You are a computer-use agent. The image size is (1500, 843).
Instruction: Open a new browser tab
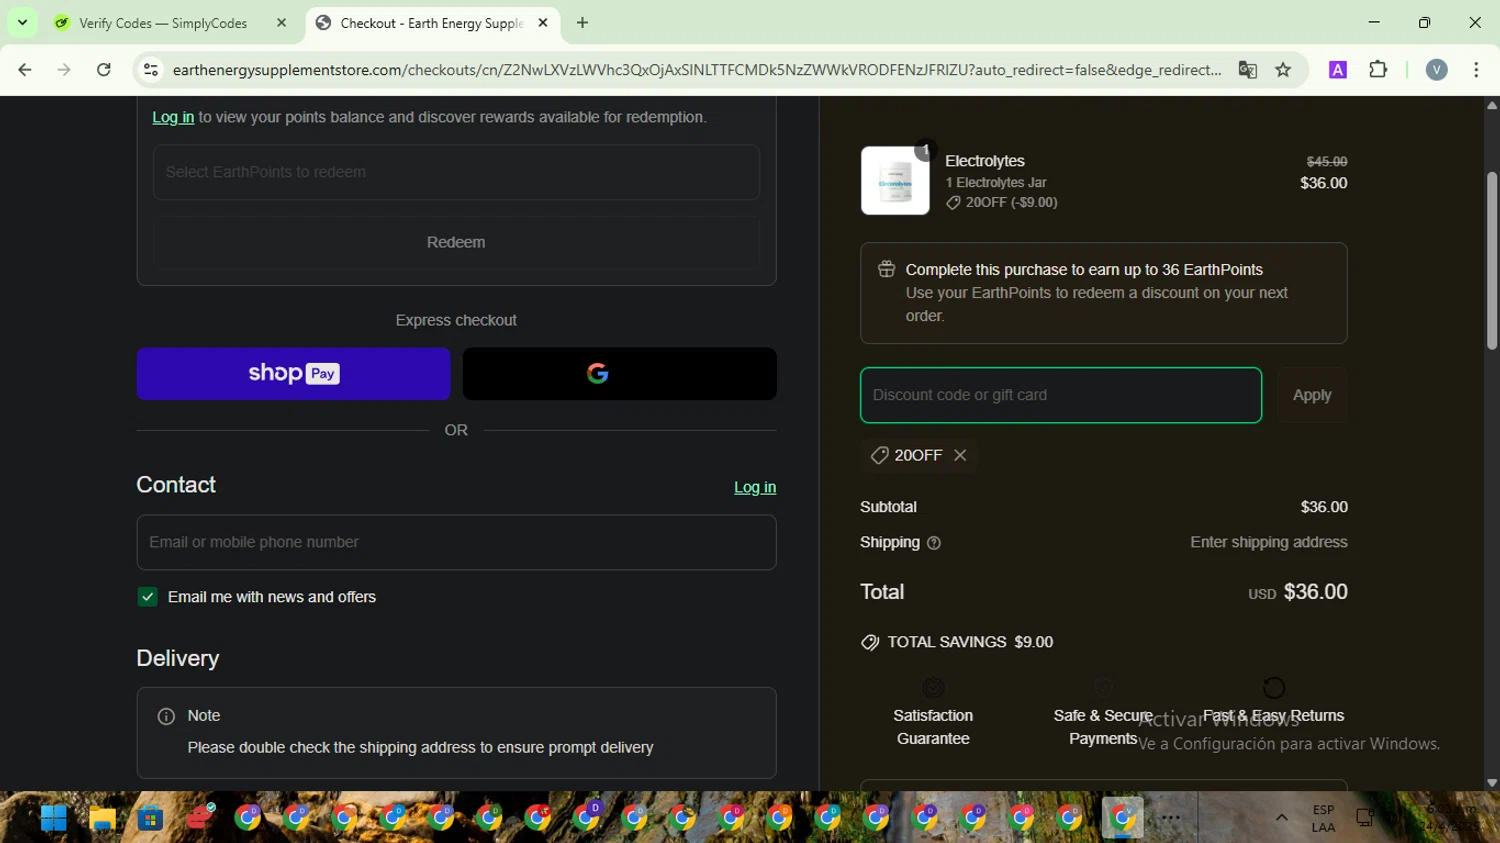[x=582, y=23]
